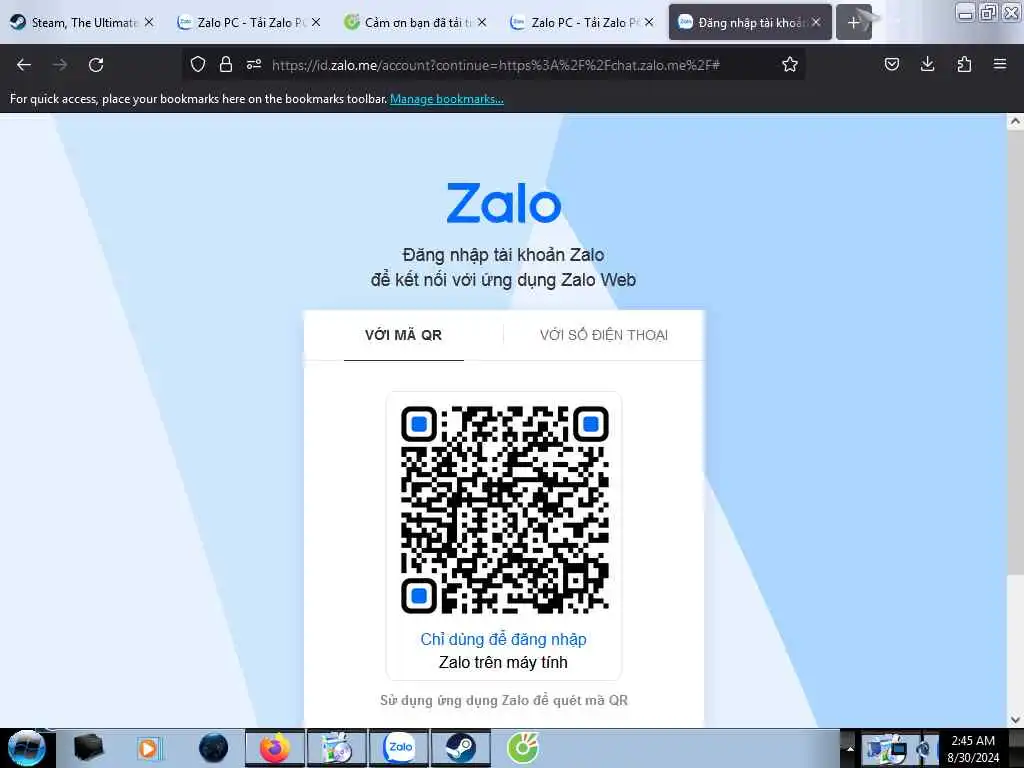
Task: Close the Cảm ơn bạn đã tải tab
Action: 482,22
